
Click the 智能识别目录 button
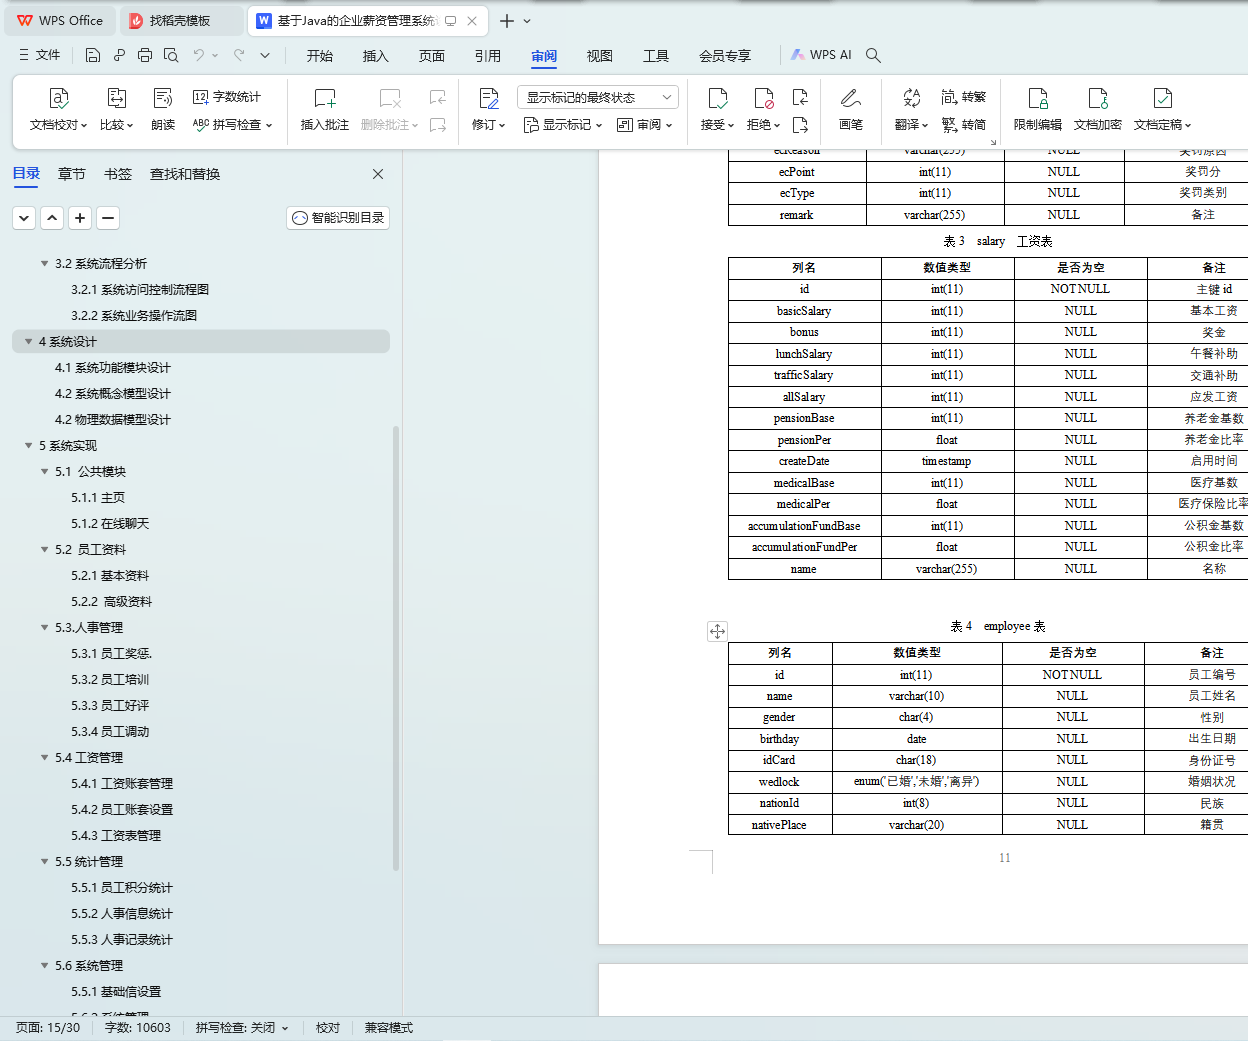pyautogui.click(x=338, y=217)
